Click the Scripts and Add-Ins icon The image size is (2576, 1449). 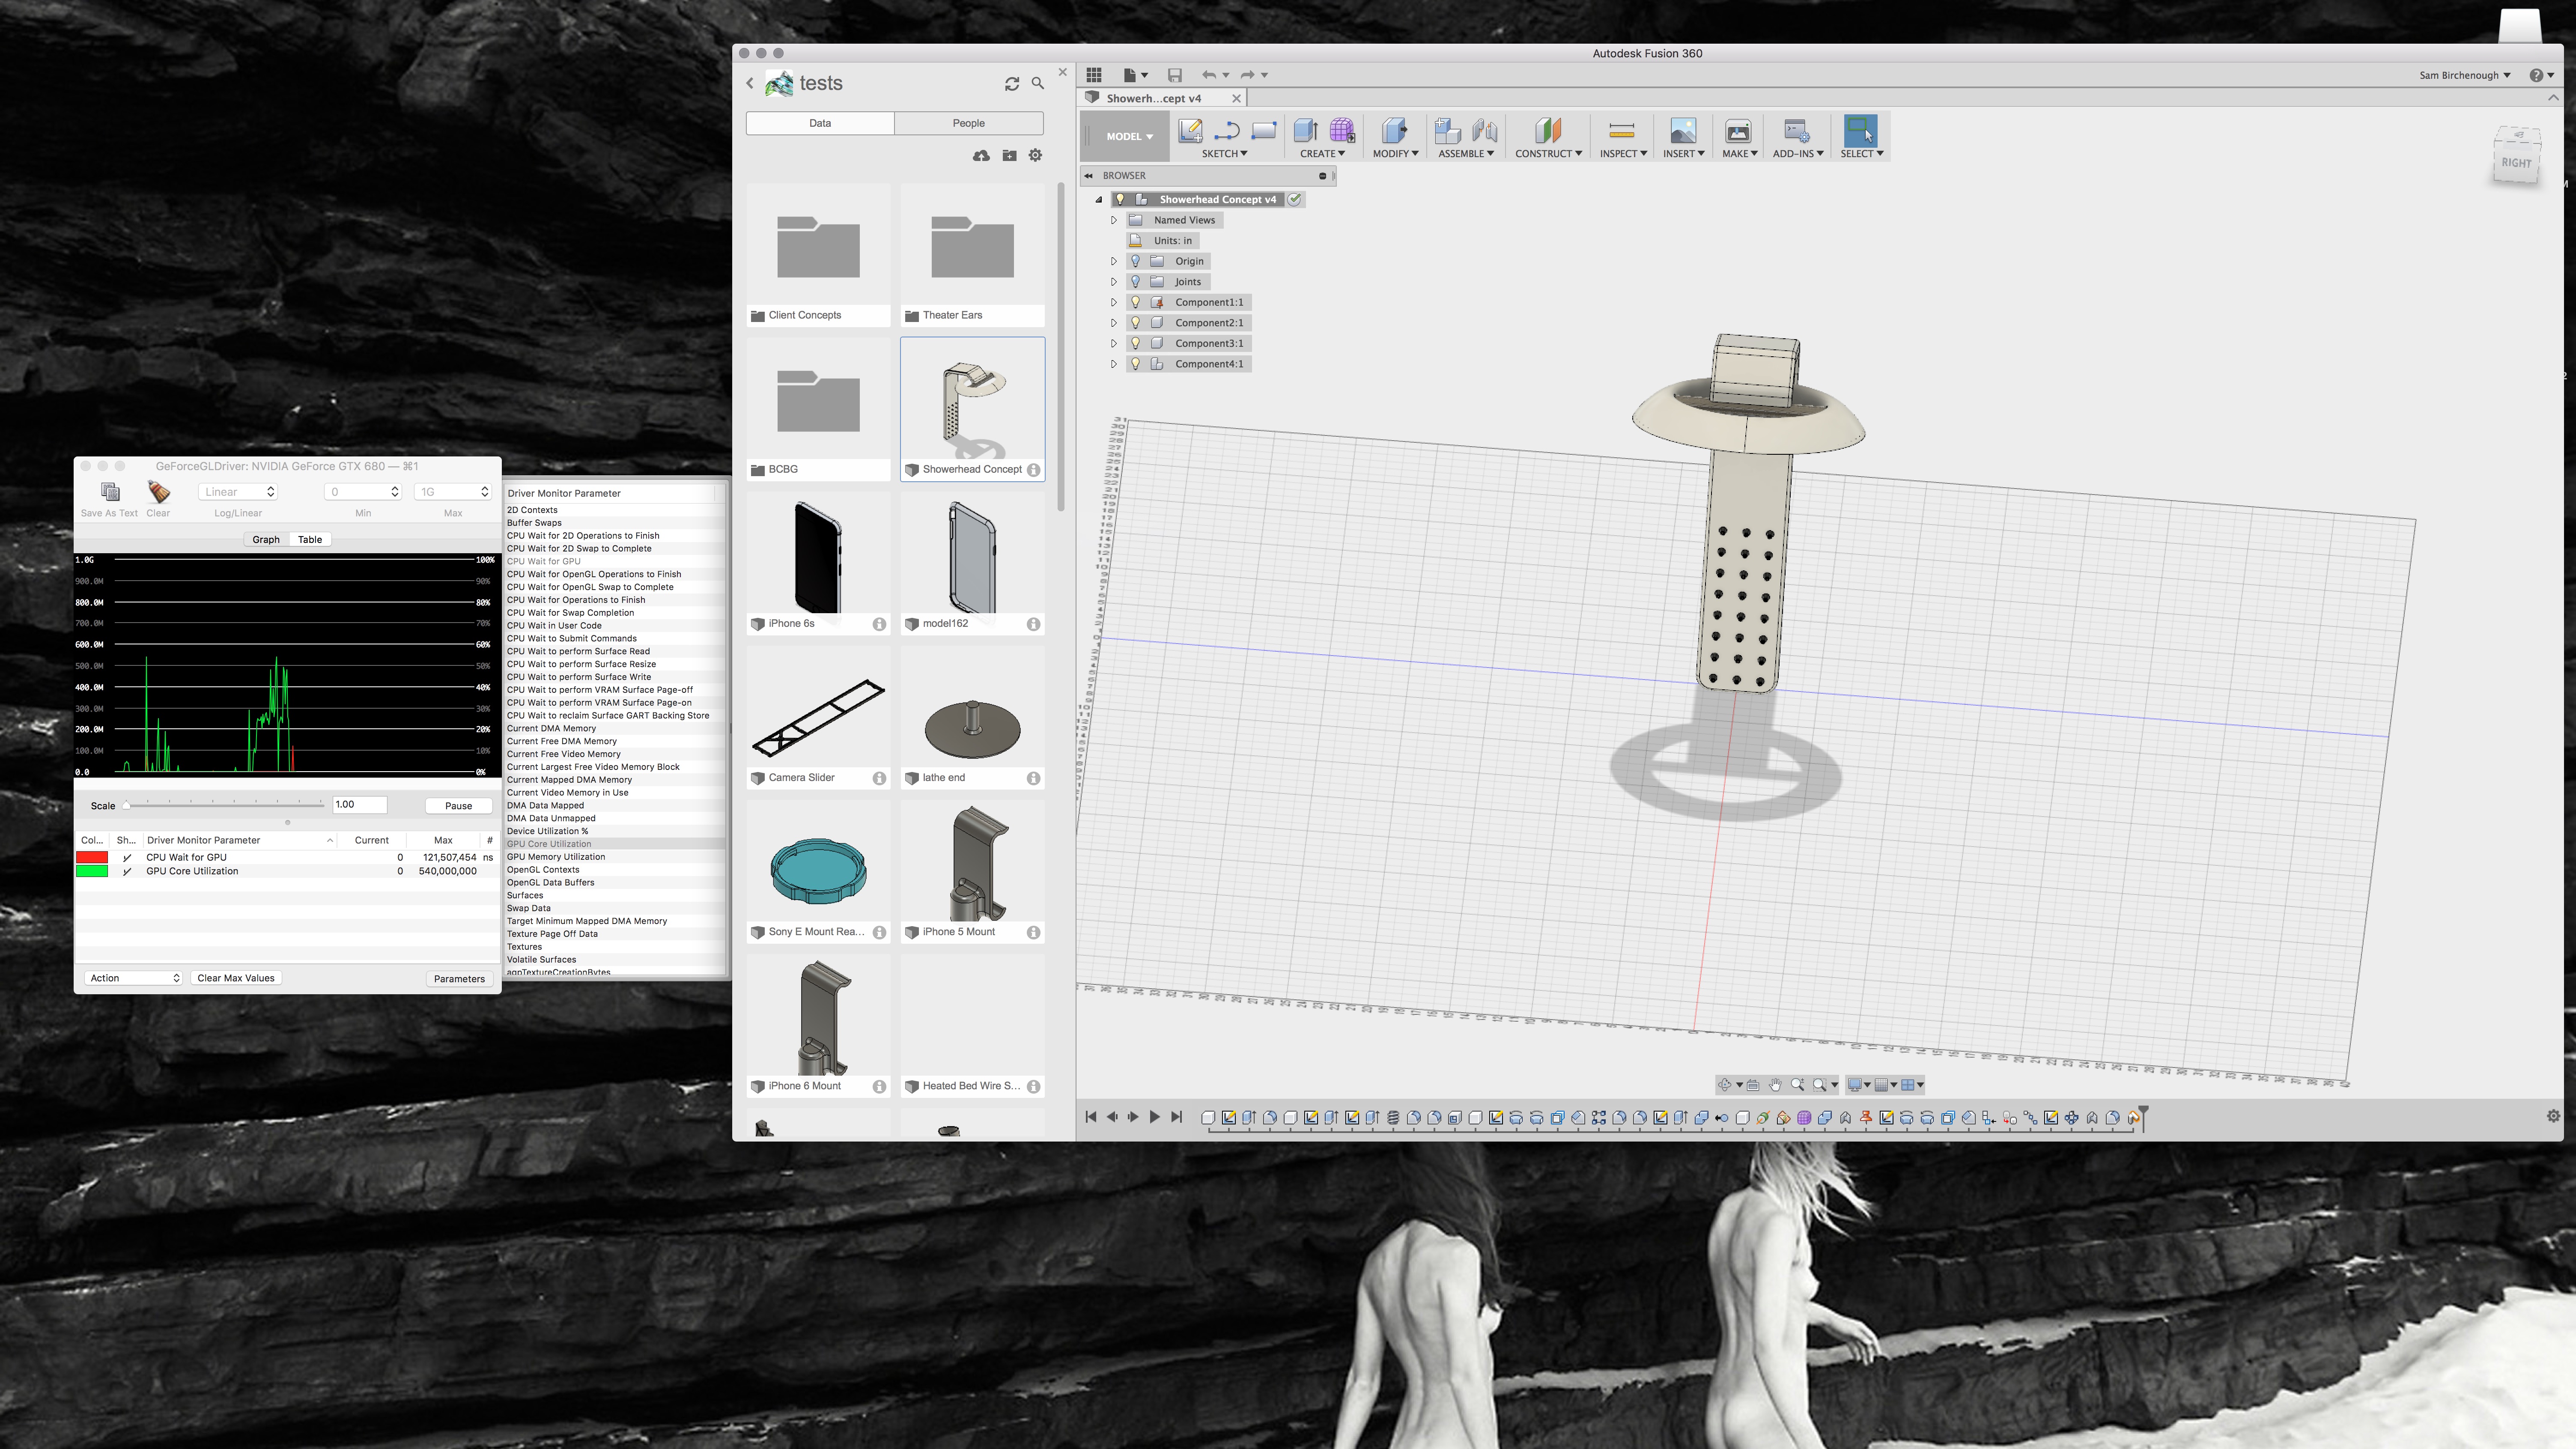[x=1797, y=131]
